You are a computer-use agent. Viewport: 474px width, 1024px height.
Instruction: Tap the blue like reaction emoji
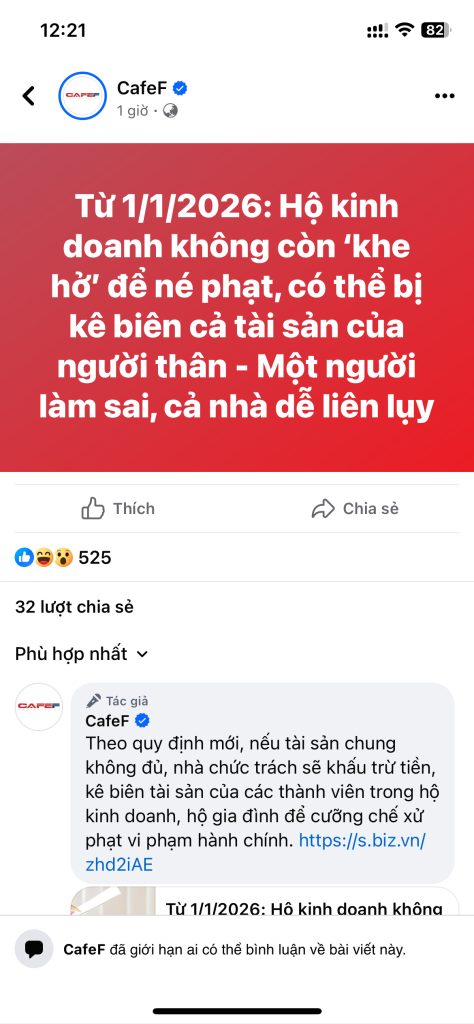[24, 558]
